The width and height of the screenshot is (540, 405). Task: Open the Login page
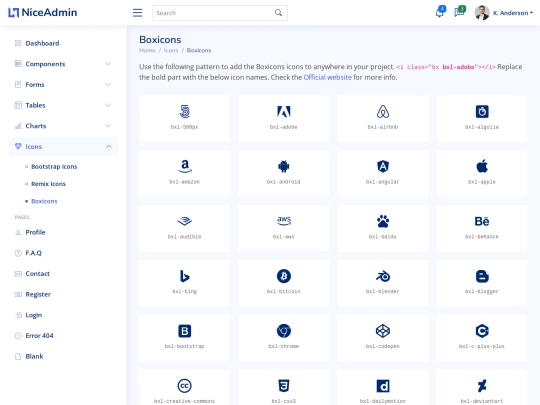tap(63, 315)
